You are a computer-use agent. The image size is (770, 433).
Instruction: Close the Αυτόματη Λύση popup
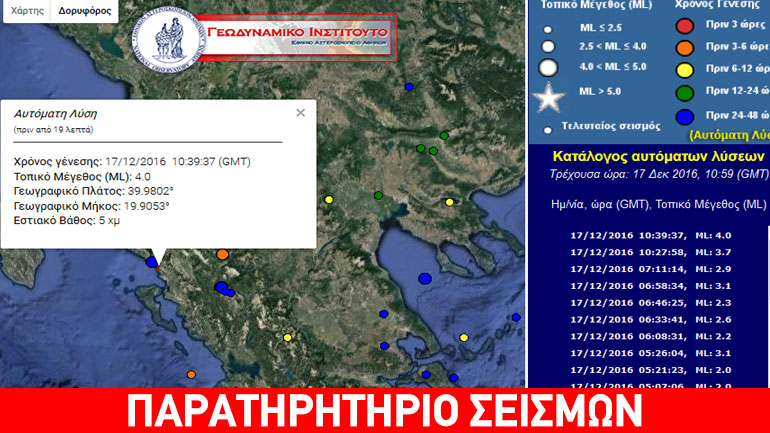tap(301, 113)
